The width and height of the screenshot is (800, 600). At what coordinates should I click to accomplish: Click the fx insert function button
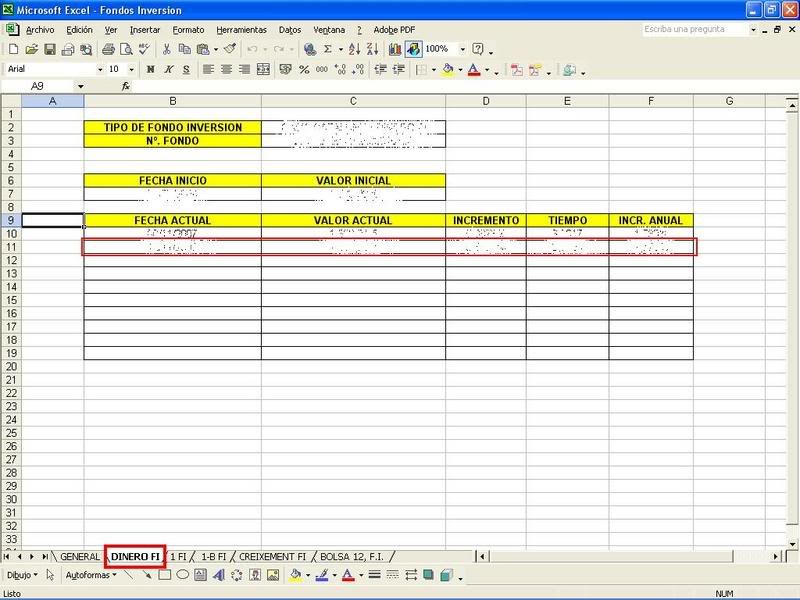pos(126,86)
